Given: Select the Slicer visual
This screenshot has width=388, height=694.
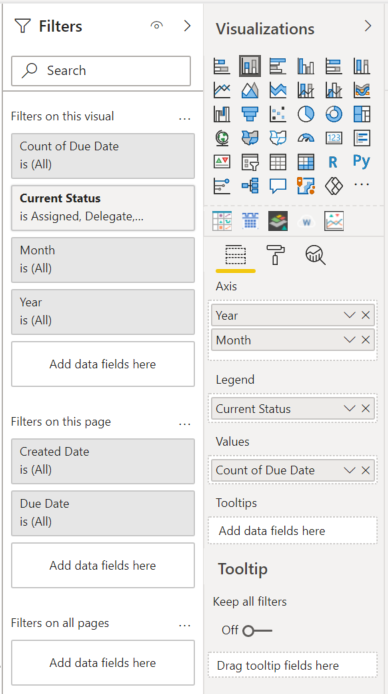Looking at the screenshot, I should [250, 162].
